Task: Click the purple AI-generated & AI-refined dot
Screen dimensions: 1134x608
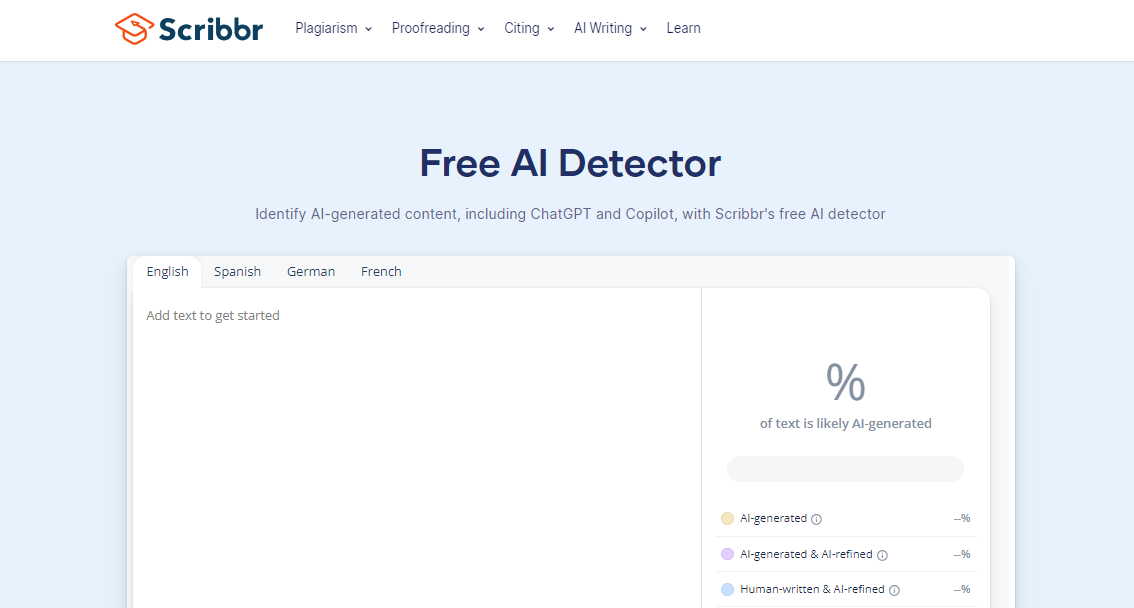Action: pos(727,554)
